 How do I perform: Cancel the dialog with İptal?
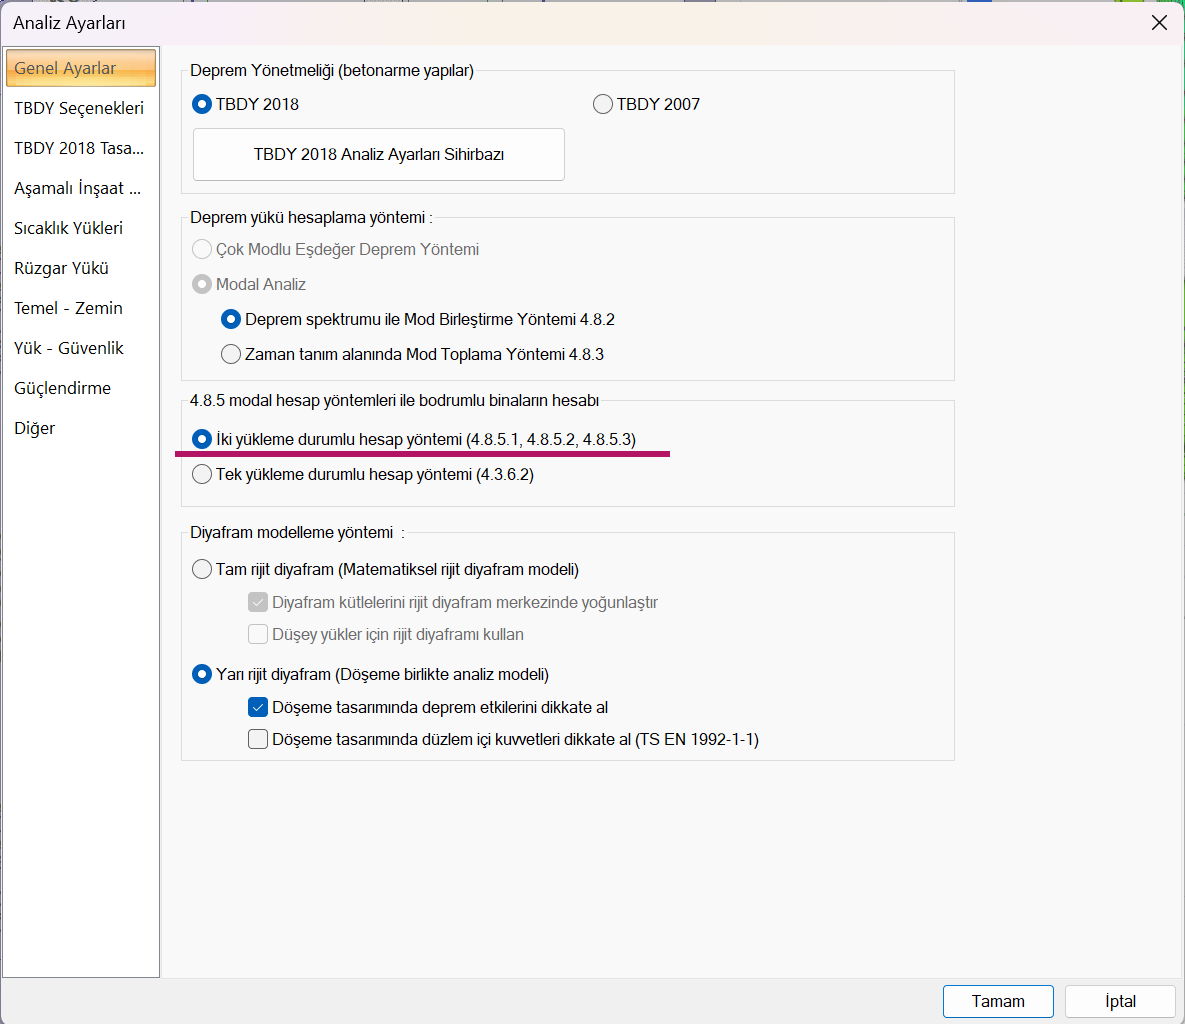[x=1120, y=1001]
